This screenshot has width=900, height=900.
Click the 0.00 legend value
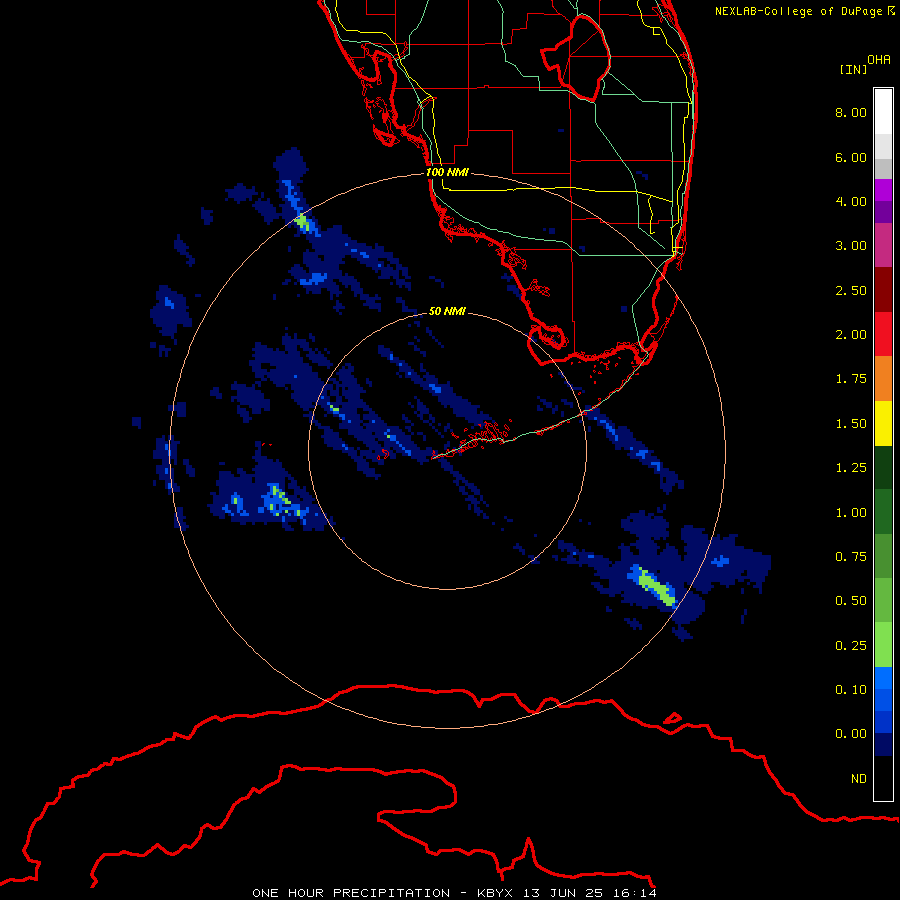(x=851, y=734)
